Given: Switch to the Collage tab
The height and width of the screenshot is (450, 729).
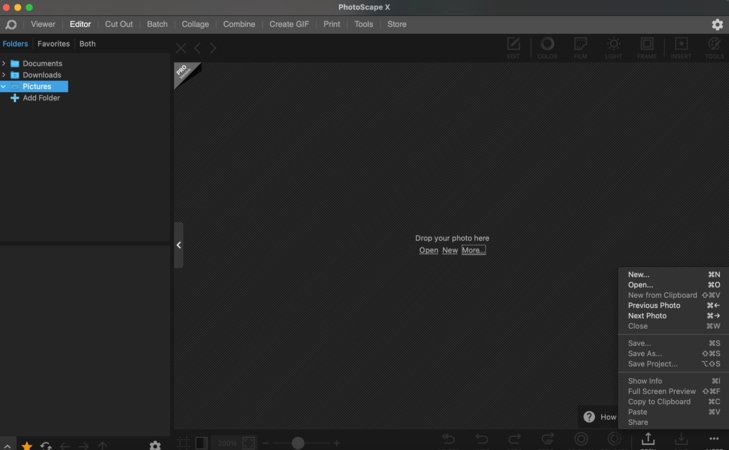Looking at the screenshot, I should pyautogui.click(x=195, y=24).
